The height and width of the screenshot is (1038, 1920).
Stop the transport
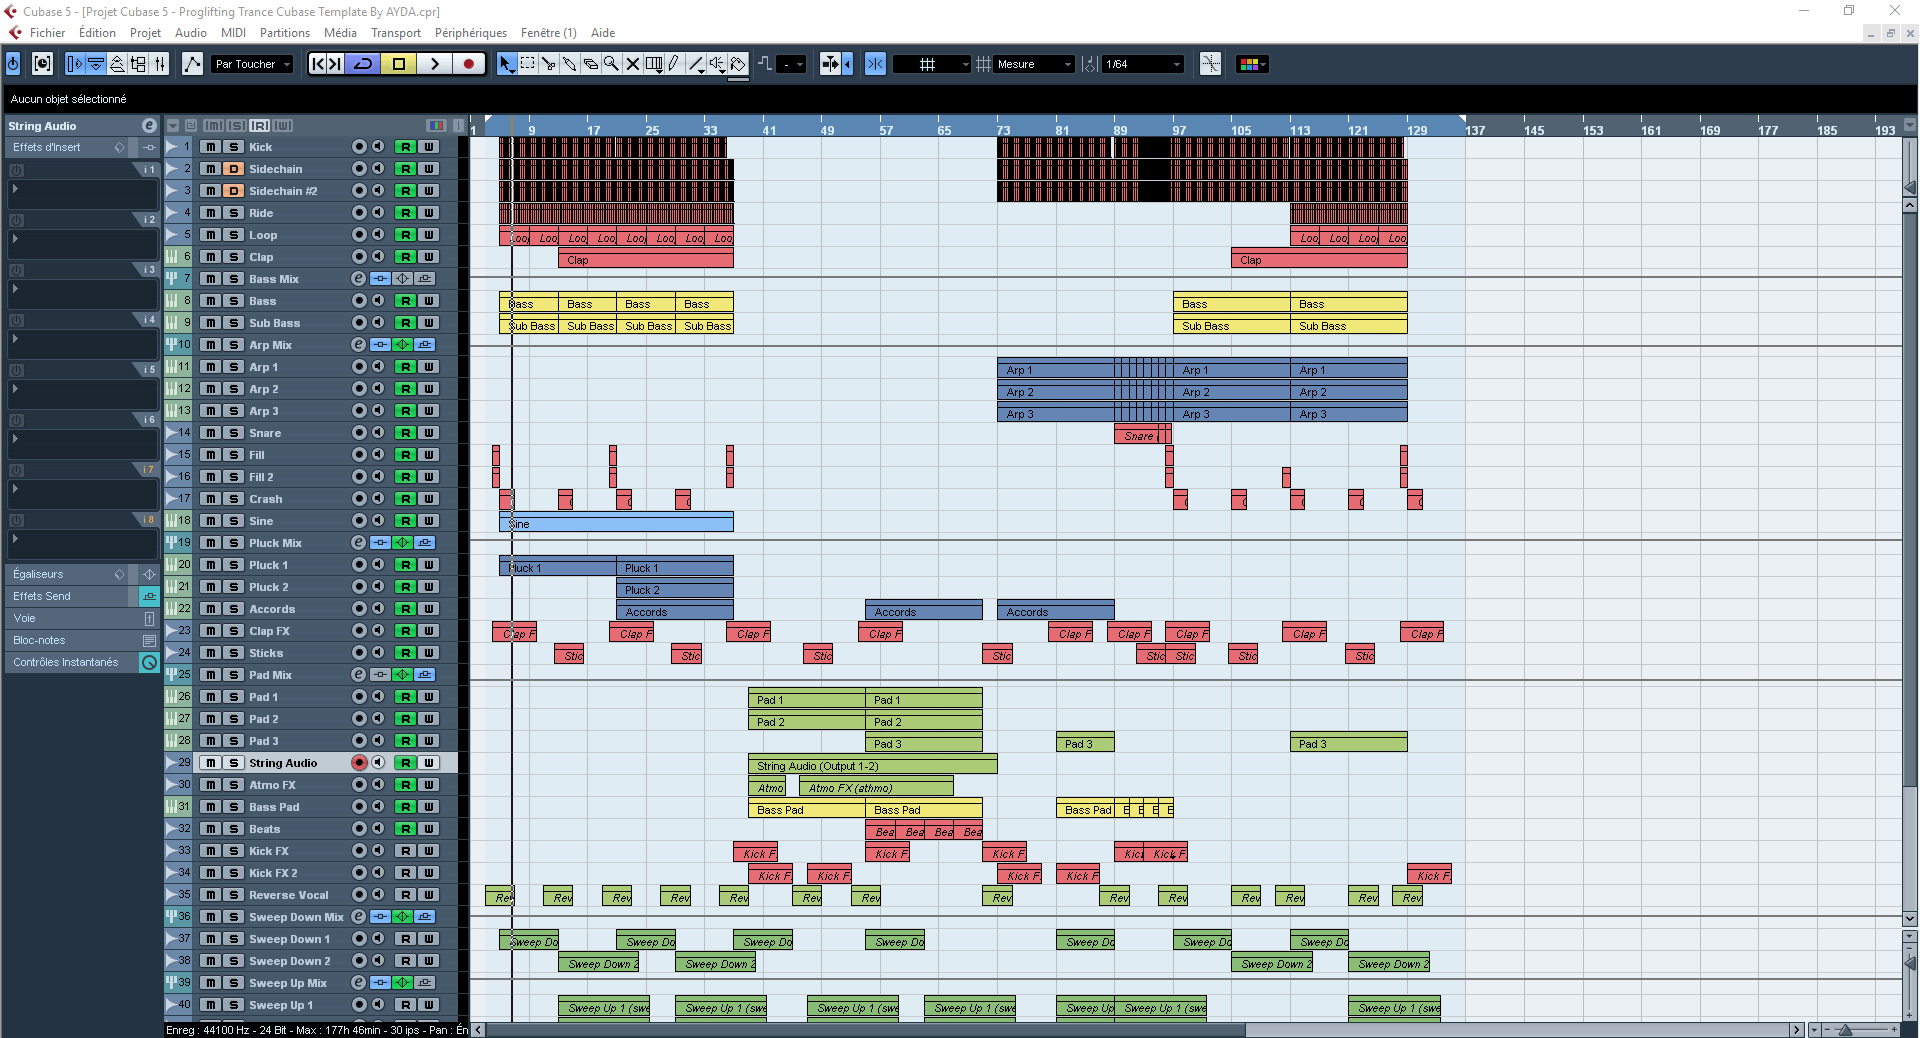399,64
